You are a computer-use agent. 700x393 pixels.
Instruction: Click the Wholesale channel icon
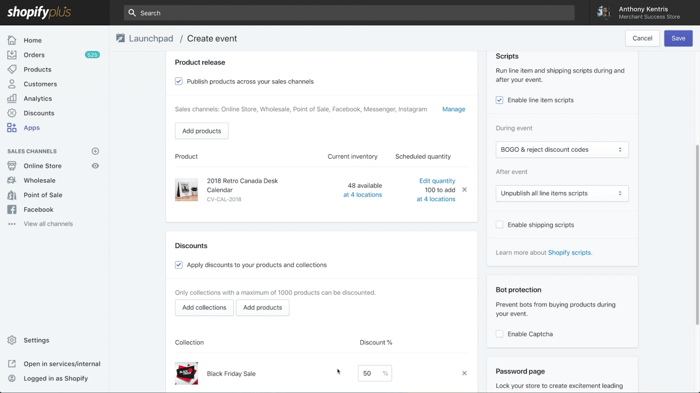[x=12, y=180]
